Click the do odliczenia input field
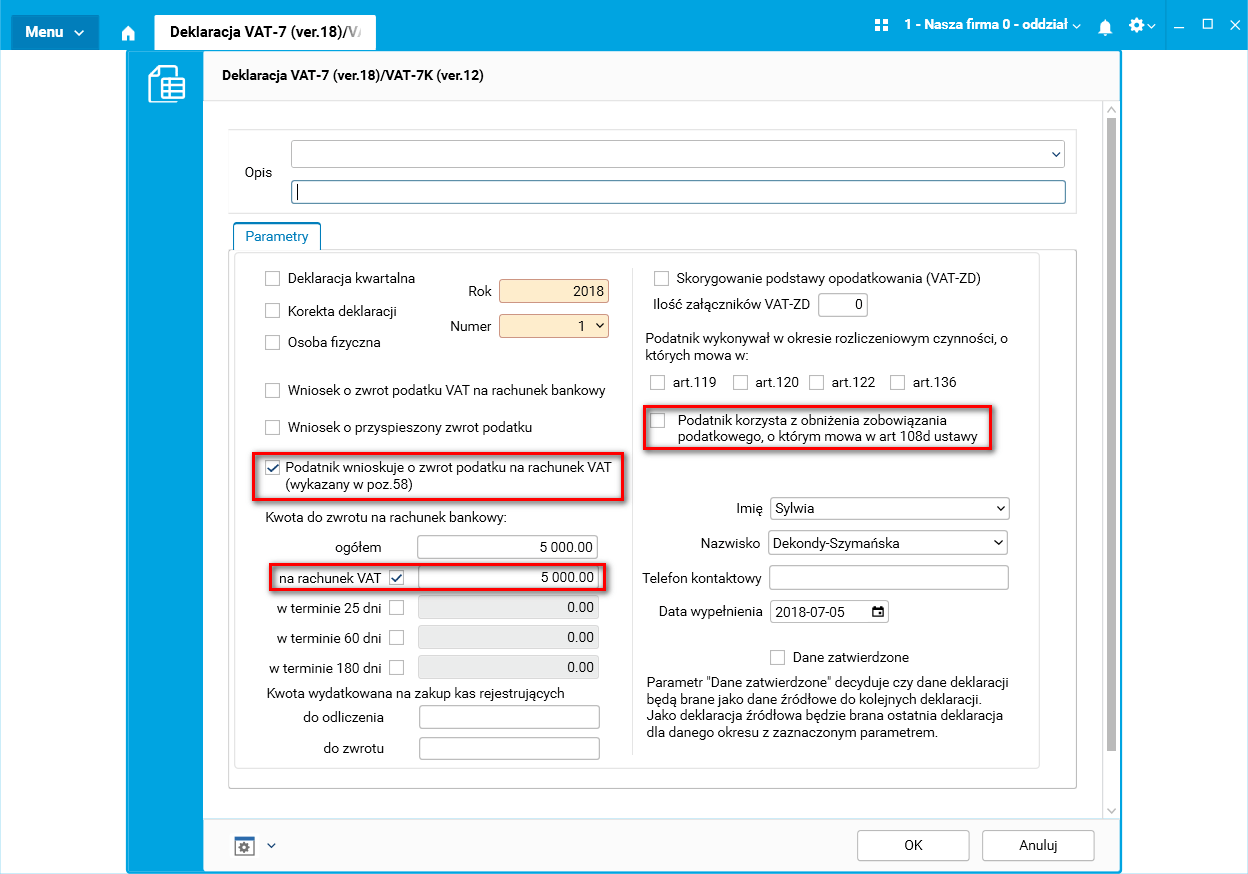Screen dimensions: 1248x874 tap(509, 717)
